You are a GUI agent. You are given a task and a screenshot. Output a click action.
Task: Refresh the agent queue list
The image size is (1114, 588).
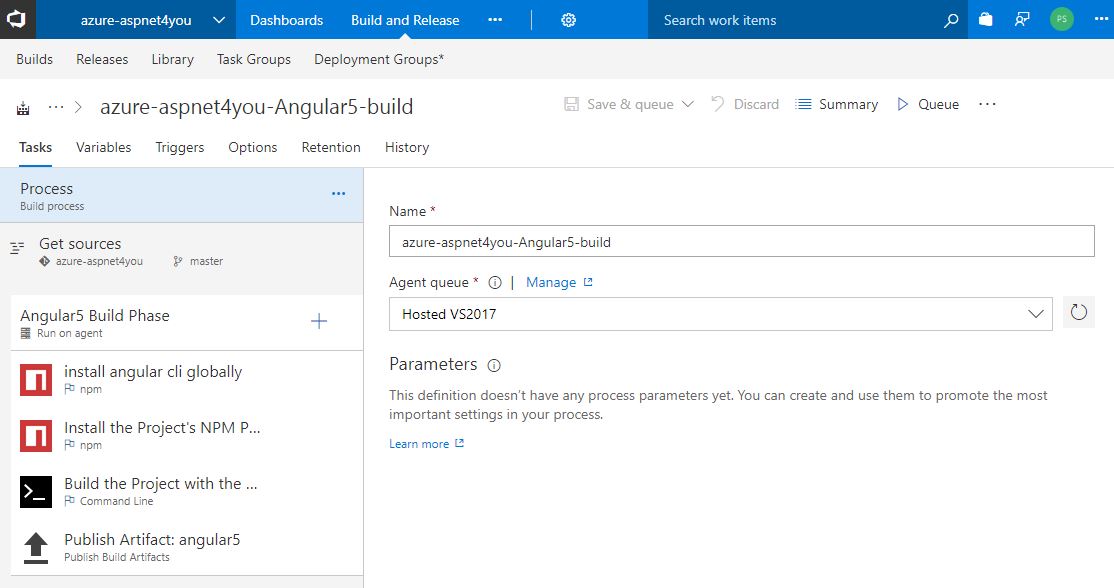pos(1078,312)
